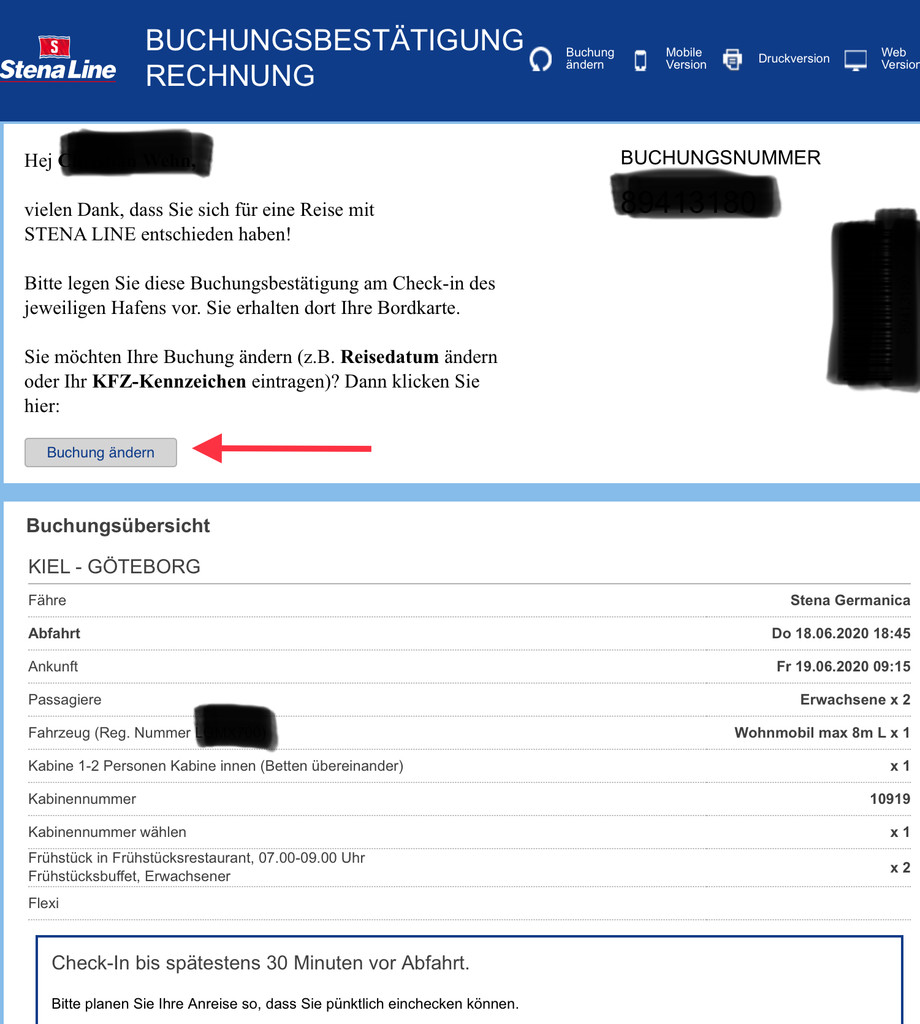Viewport: 920px width, 1024px height.
Task: Click the 'Erwachsene x 2' value
Action: point(855,700)
